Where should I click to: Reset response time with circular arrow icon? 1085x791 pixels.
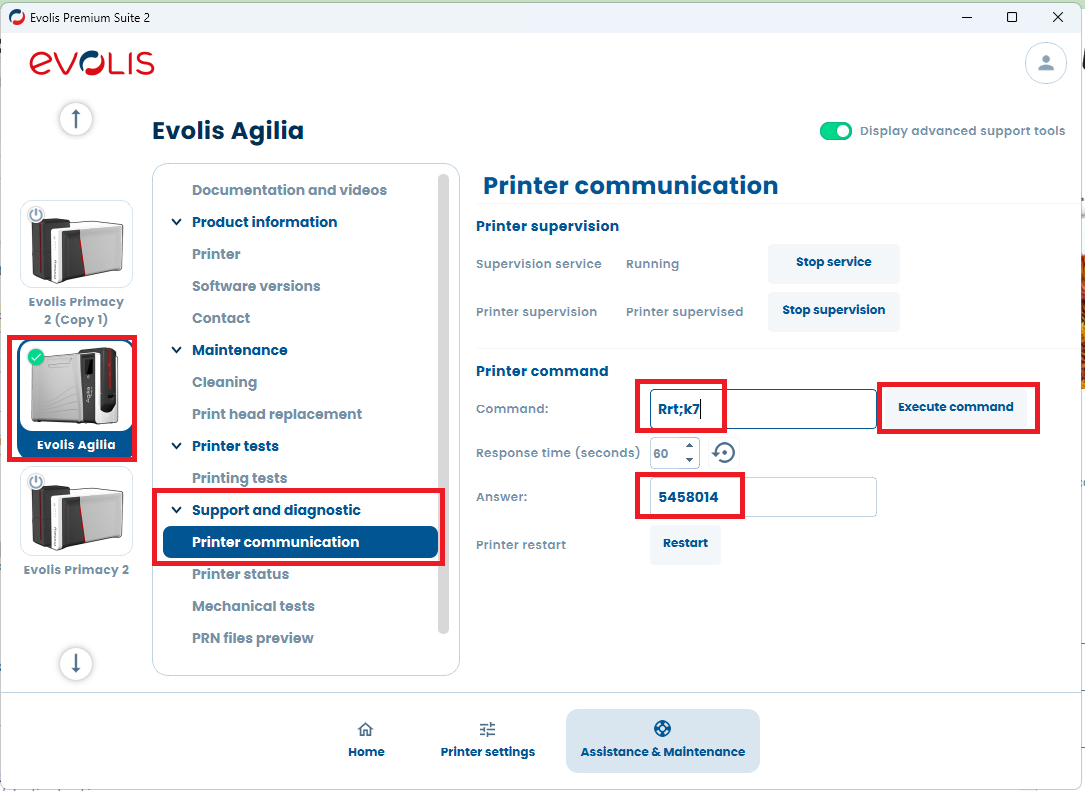(724, 453)
